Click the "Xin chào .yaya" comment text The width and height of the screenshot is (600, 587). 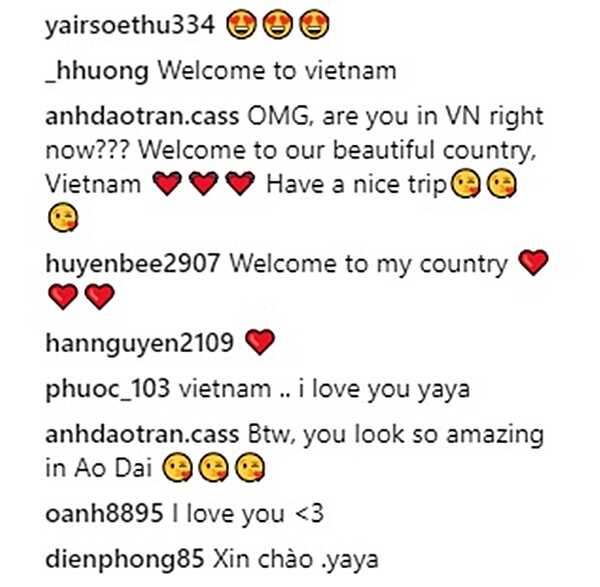point(296,559)
